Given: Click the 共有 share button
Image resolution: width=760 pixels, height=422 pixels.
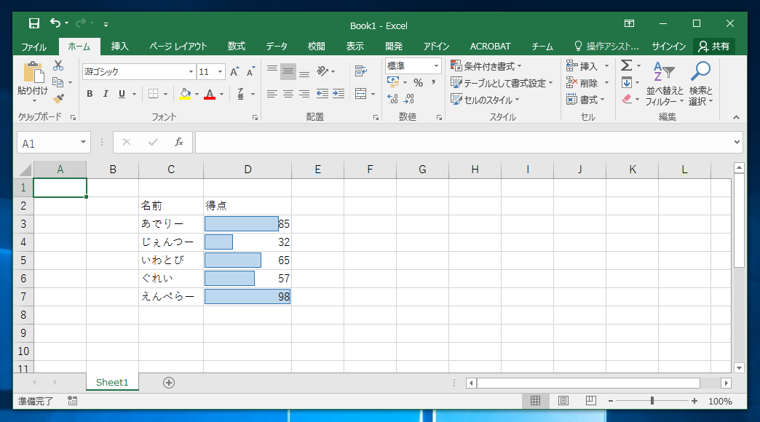Looking at the screenshot, I should tap(714, 47).
